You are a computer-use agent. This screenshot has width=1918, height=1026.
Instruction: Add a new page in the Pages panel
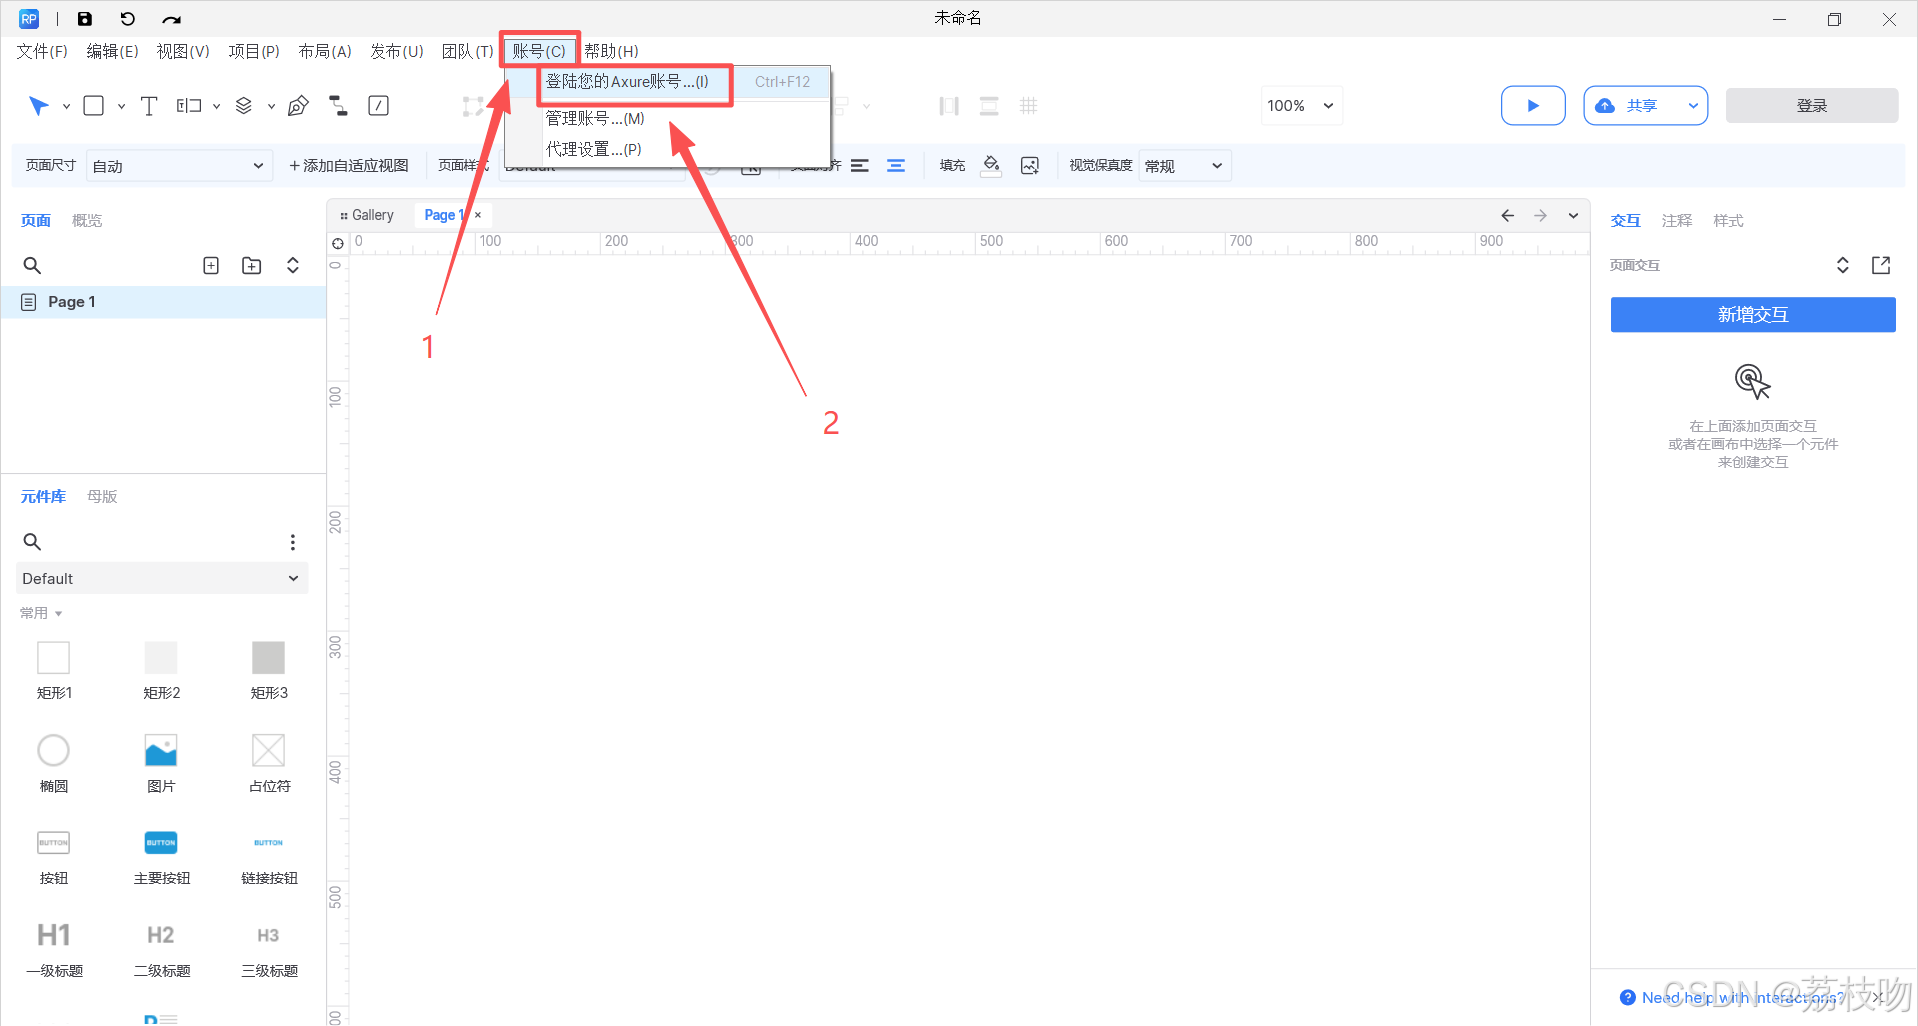click(x=211, y=265)
